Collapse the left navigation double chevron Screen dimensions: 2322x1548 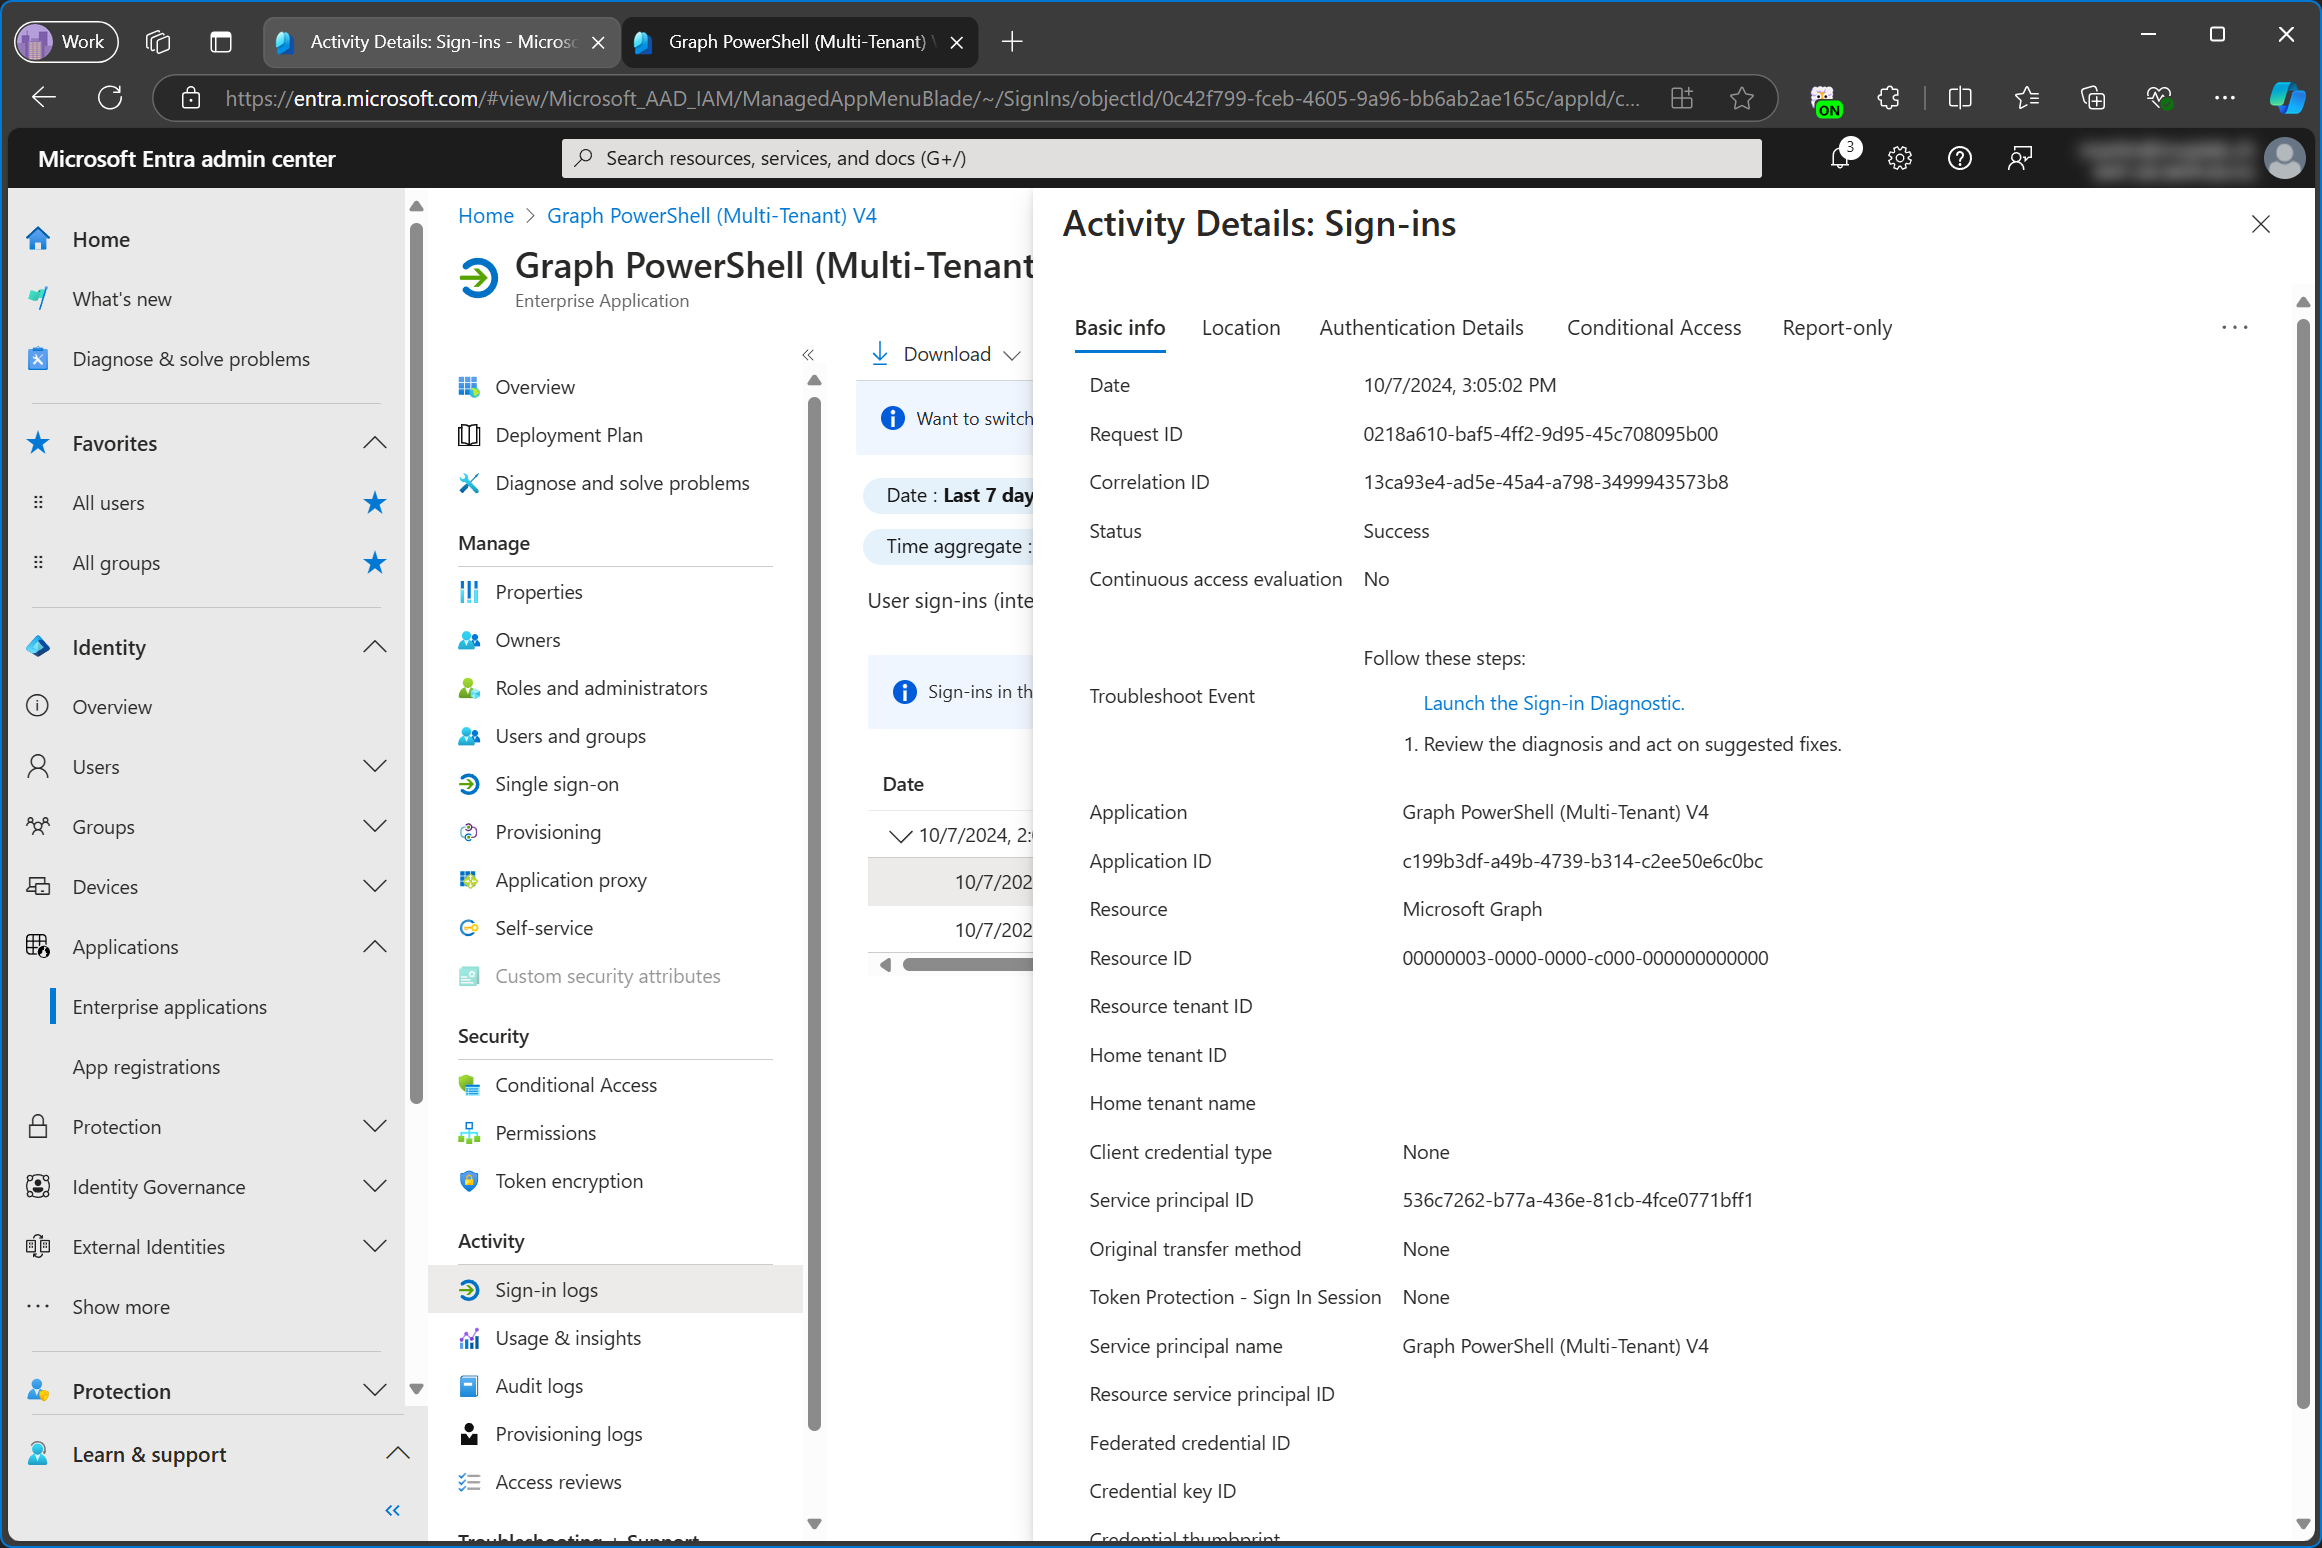[393, 1510]
